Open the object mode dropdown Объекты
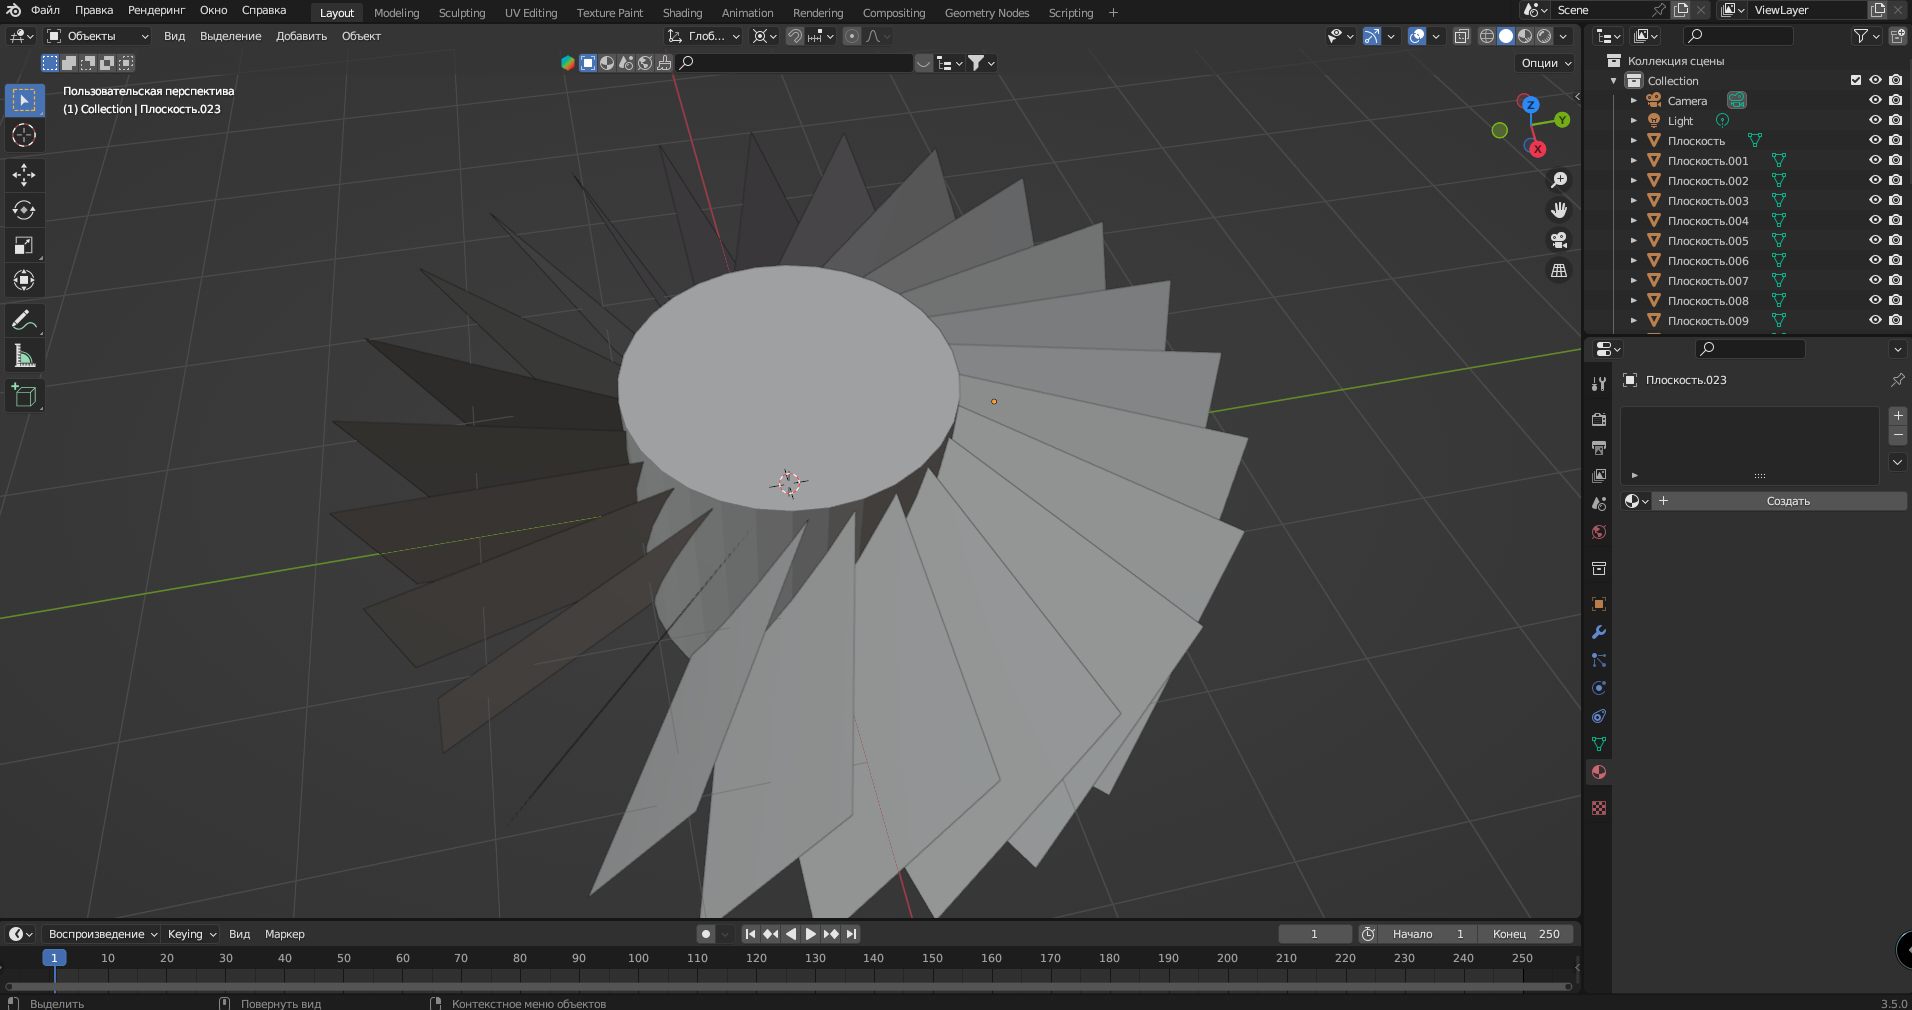Viewport: 1912px width, 1010px height. click(x=98, y=36)
